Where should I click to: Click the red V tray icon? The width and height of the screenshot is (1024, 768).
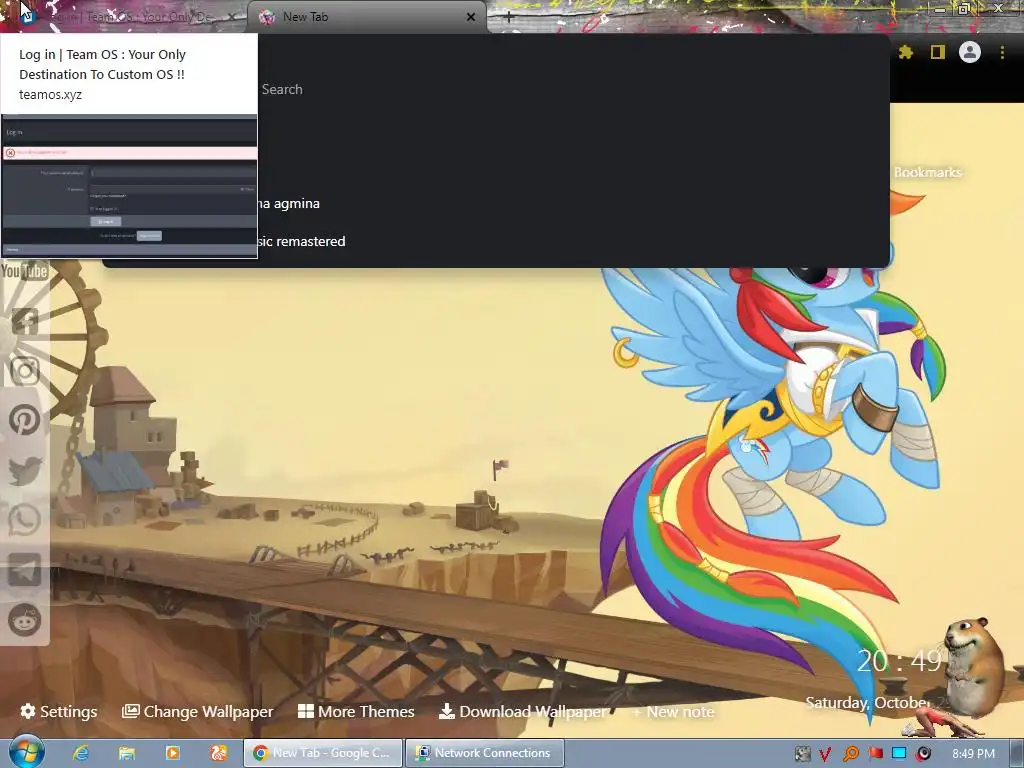pyautogui.click(x=825, y=754)
